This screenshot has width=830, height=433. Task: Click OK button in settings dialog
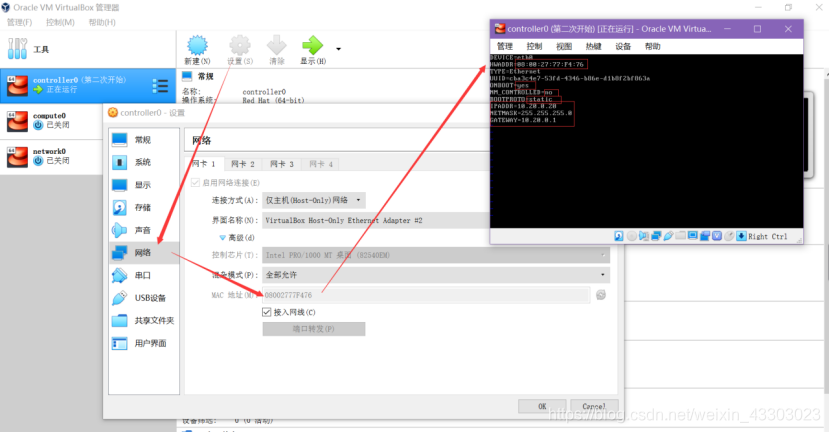pyautogui.click(x=542, y=406)
